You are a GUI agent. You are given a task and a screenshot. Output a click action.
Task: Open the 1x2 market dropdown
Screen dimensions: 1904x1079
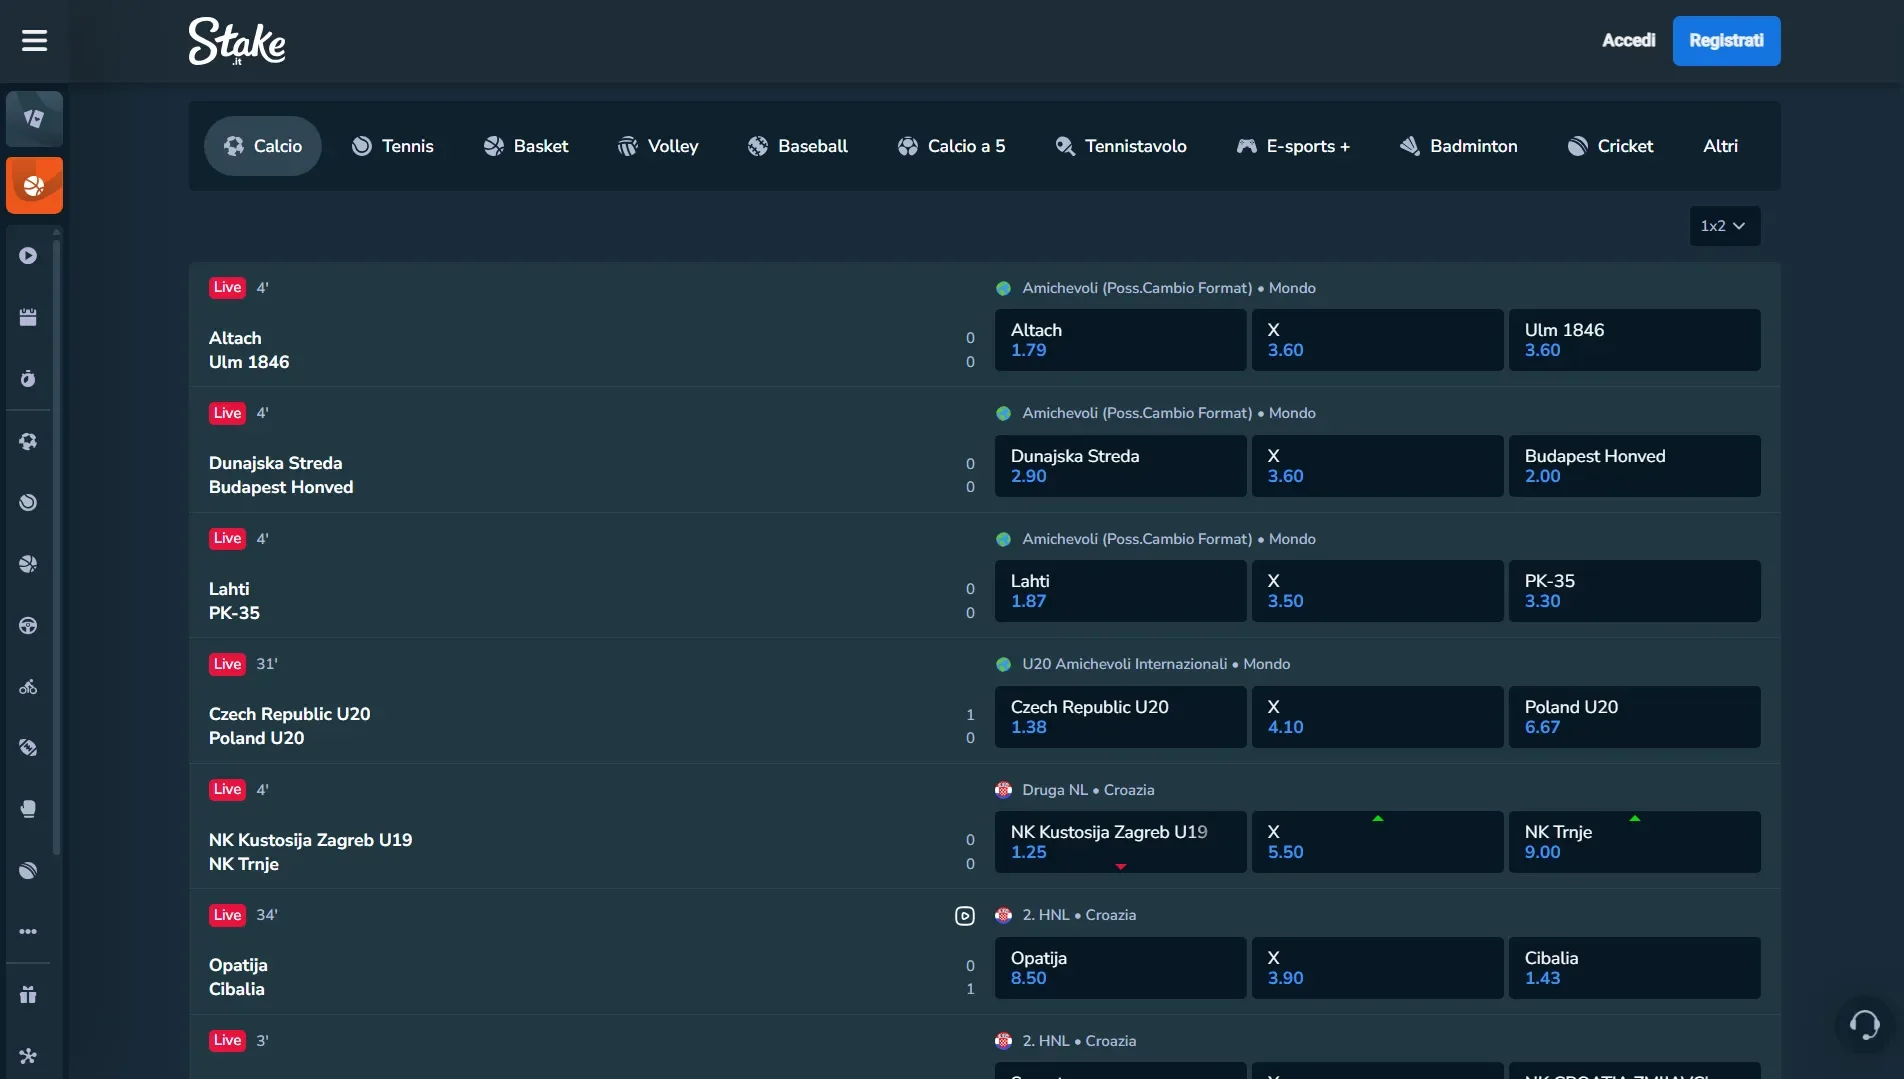click(1723, 226)
